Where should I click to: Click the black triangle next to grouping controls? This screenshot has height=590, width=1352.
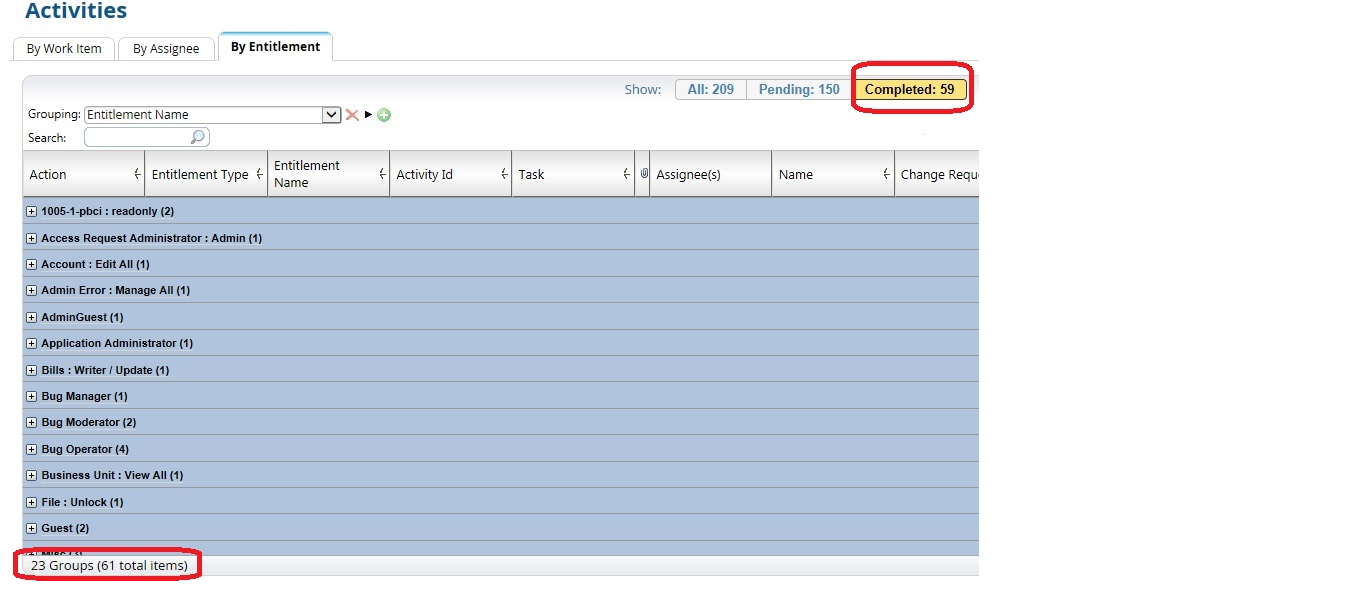pyautogui.click(x=368, y=115)
